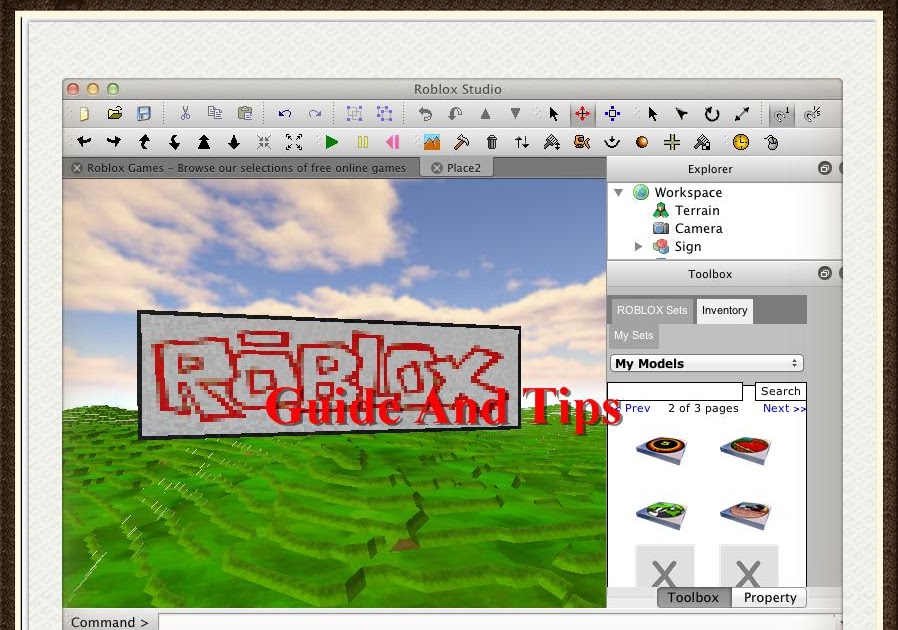
Task: Open the My Models dropdown
Action: coord(707,364)
